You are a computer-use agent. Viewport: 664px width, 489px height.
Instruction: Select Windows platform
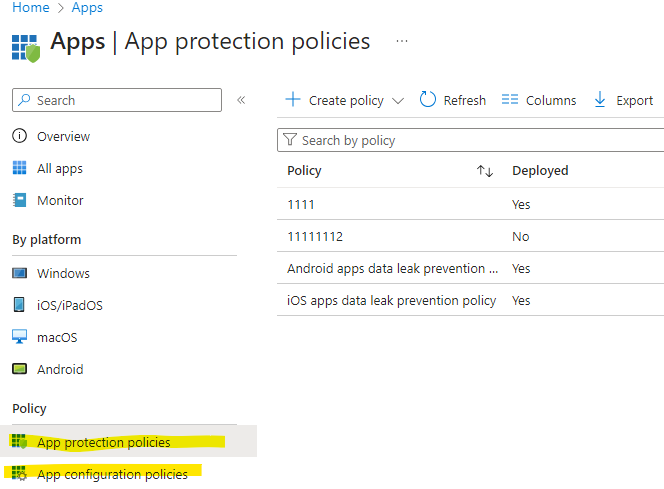click(x=63, y=274)
